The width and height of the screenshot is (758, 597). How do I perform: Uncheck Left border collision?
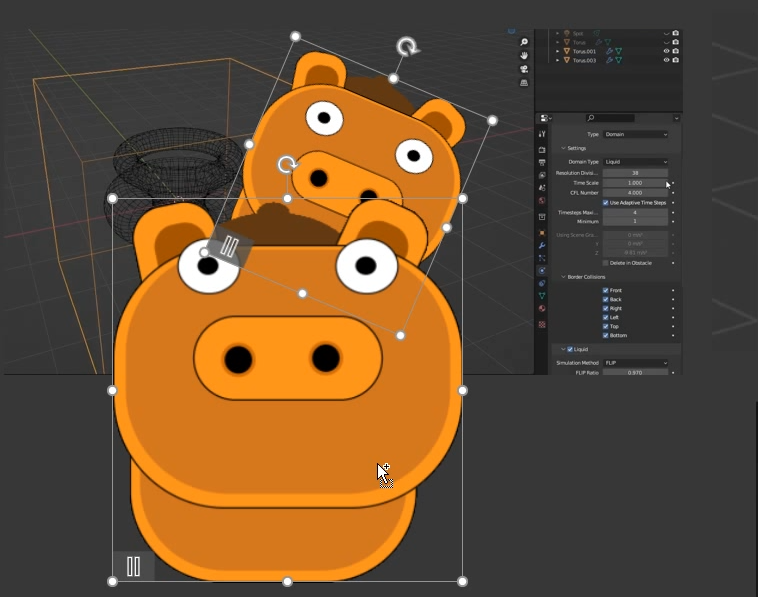pos(605,318)
